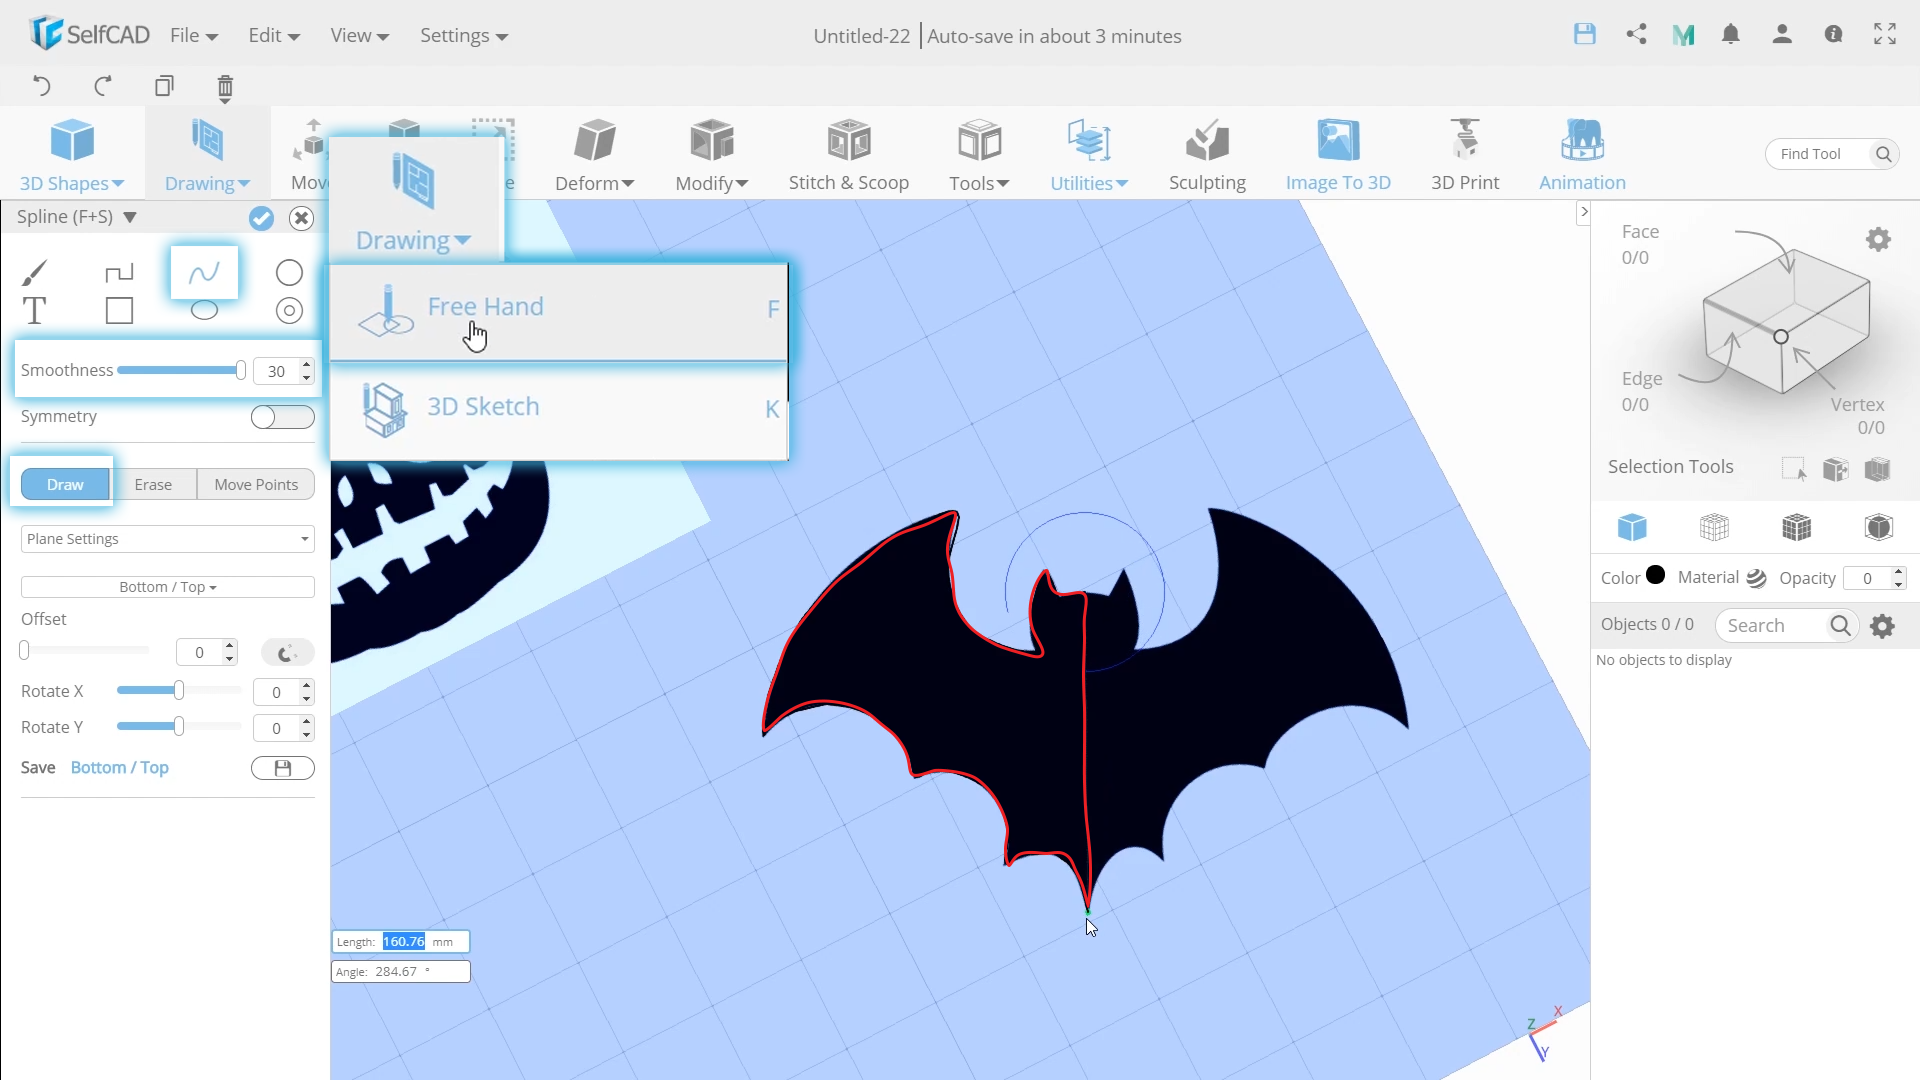The height and width of the screenshot is (1080, 1920).
Task: Open the View menu
Action: tap(359, 36)
